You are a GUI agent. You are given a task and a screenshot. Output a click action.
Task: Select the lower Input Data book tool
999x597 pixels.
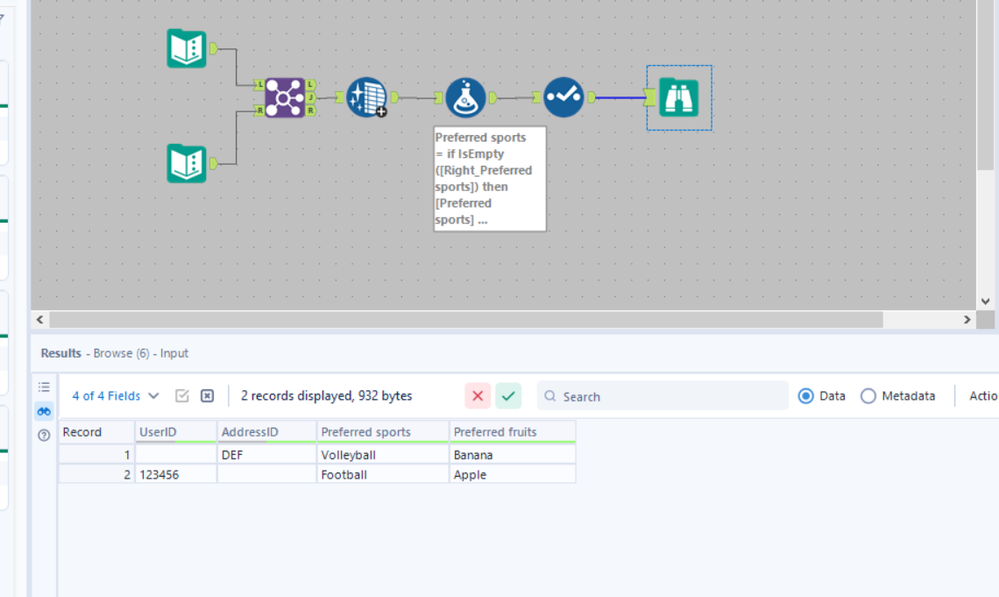click(x=187, y=164)
